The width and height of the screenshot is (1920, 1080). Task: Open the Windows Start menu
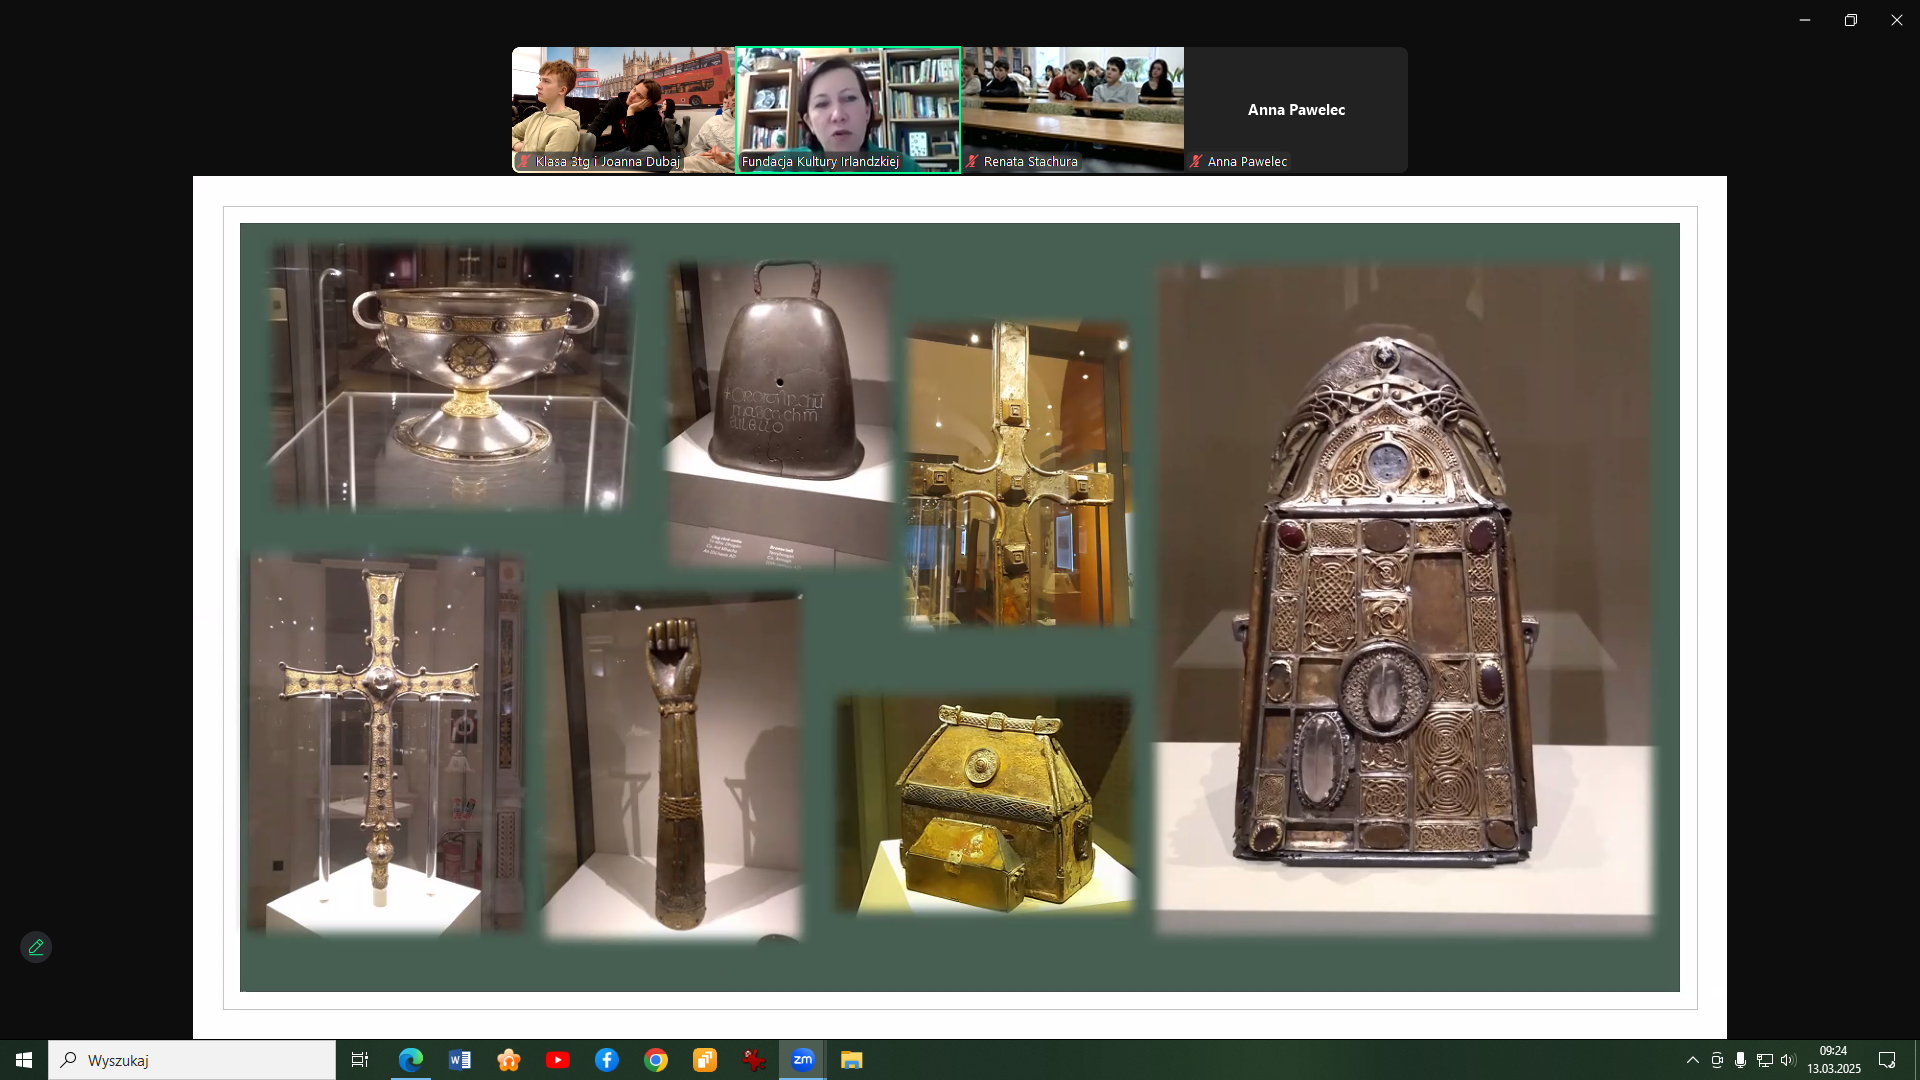pos(24,1060)
